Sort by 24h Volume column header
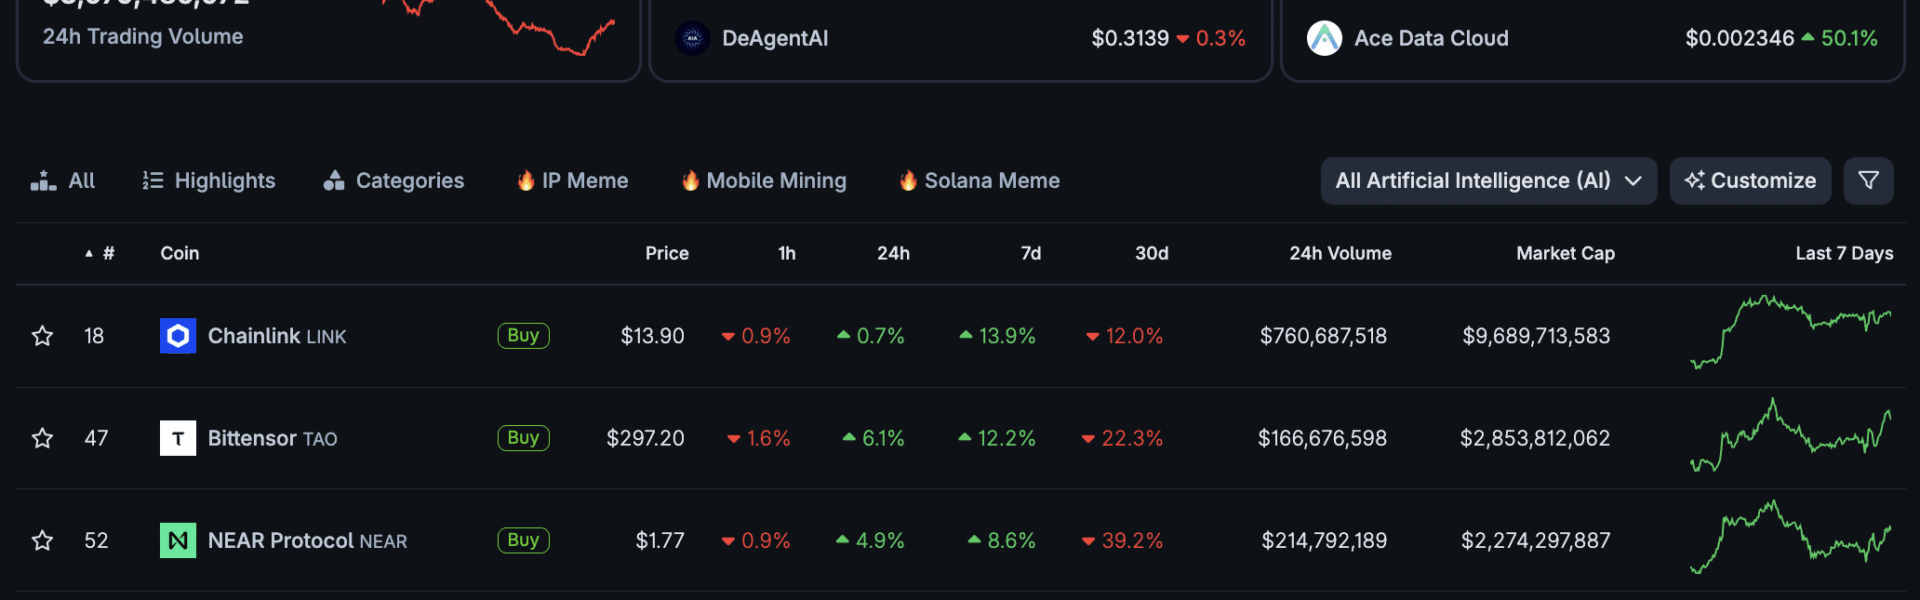Screen dimensions: 1920x600 pos(1340,254)
